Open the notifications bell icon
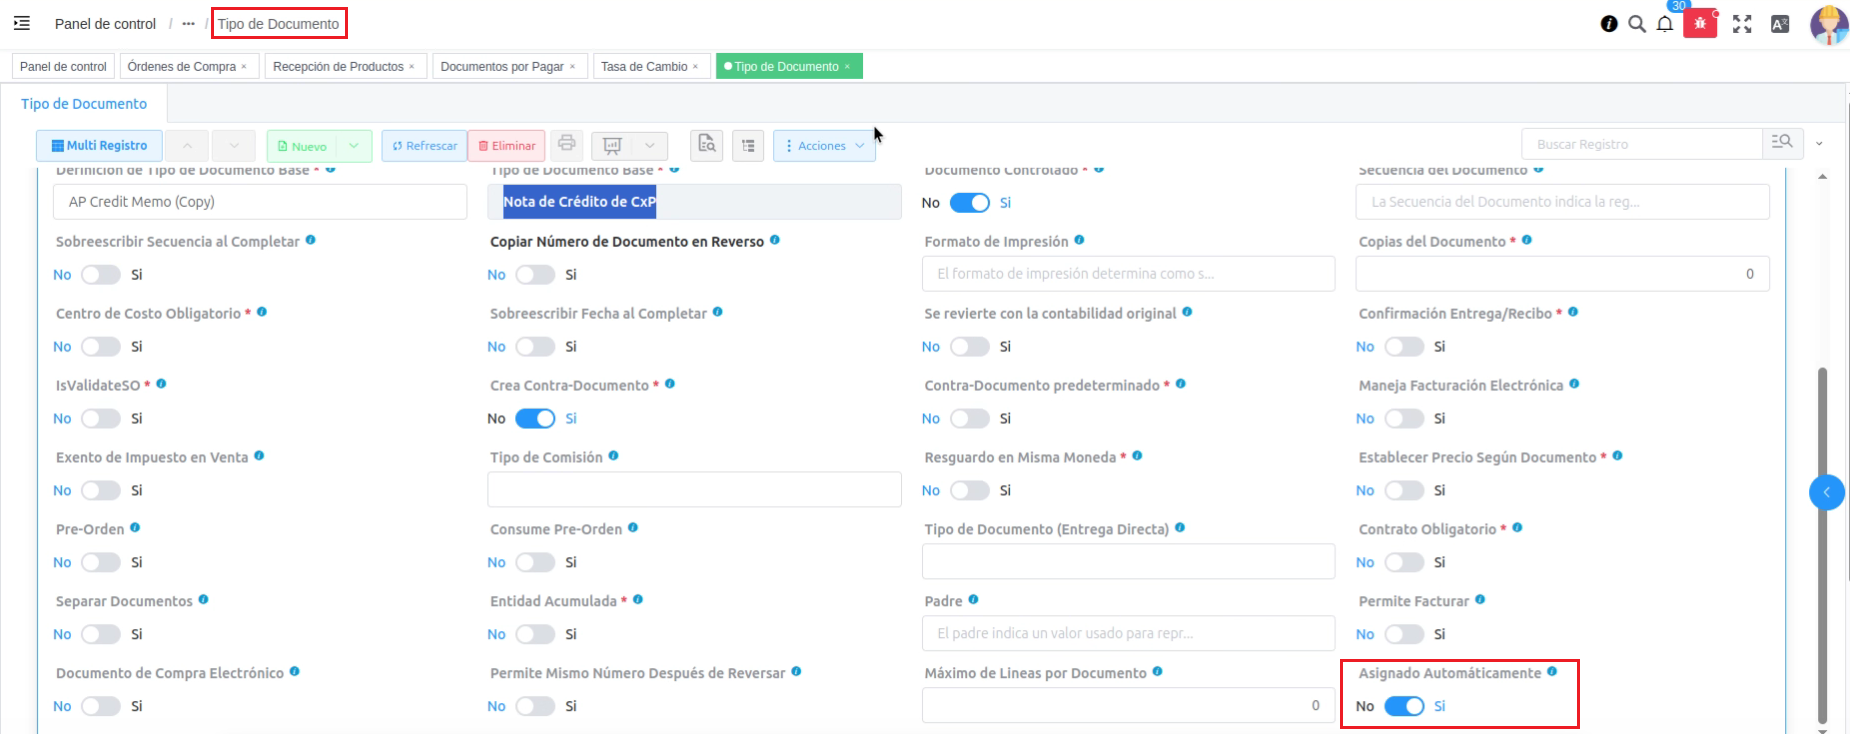 click(1665, 24)
